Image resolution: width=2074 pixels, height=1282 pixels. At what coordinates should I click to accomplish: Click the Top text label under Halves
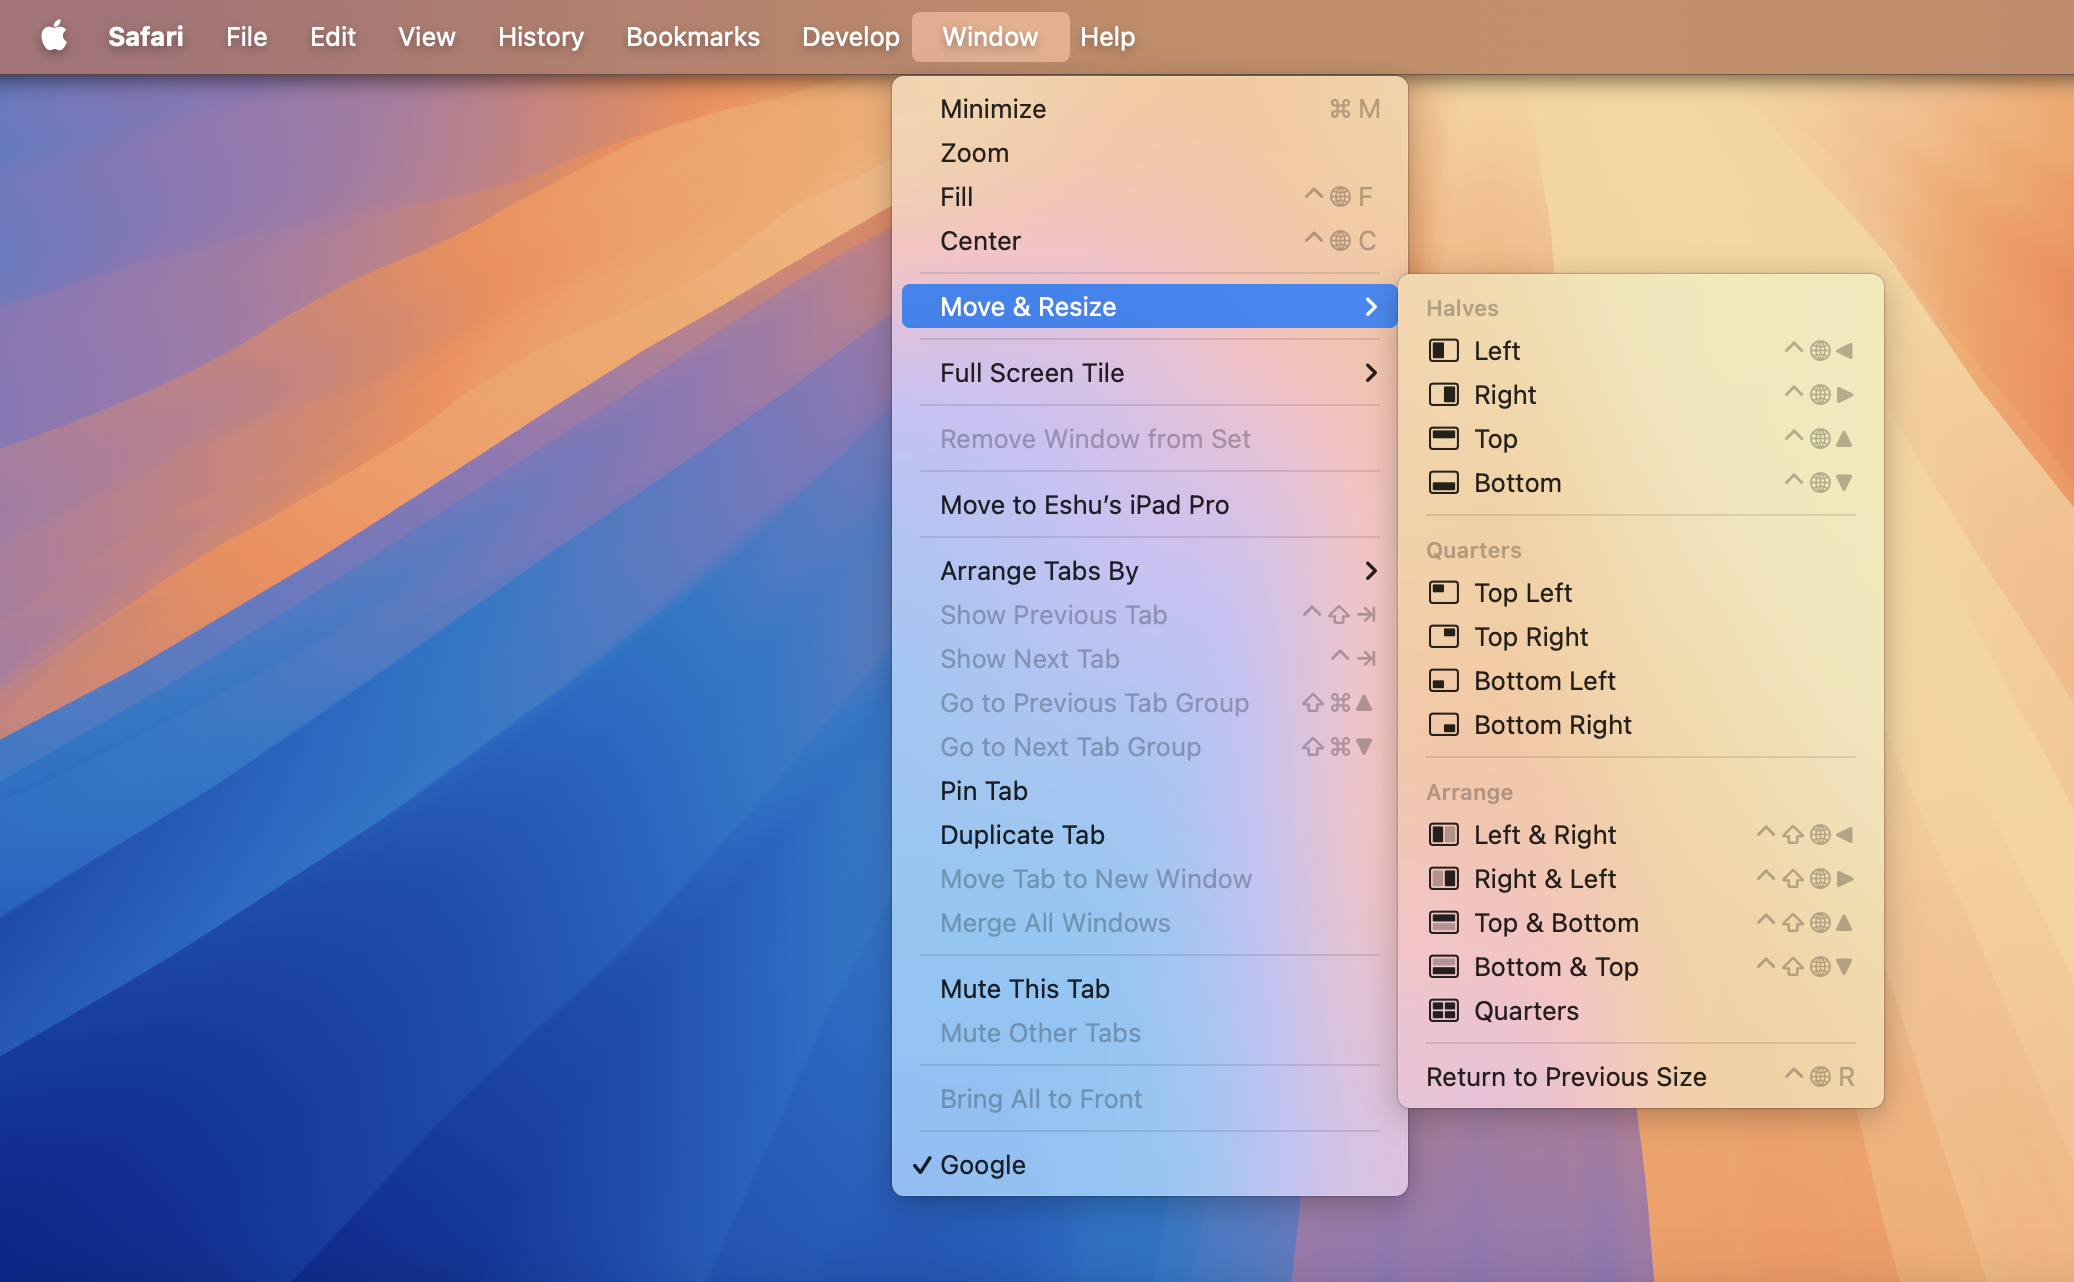(x=1496, y=439)
